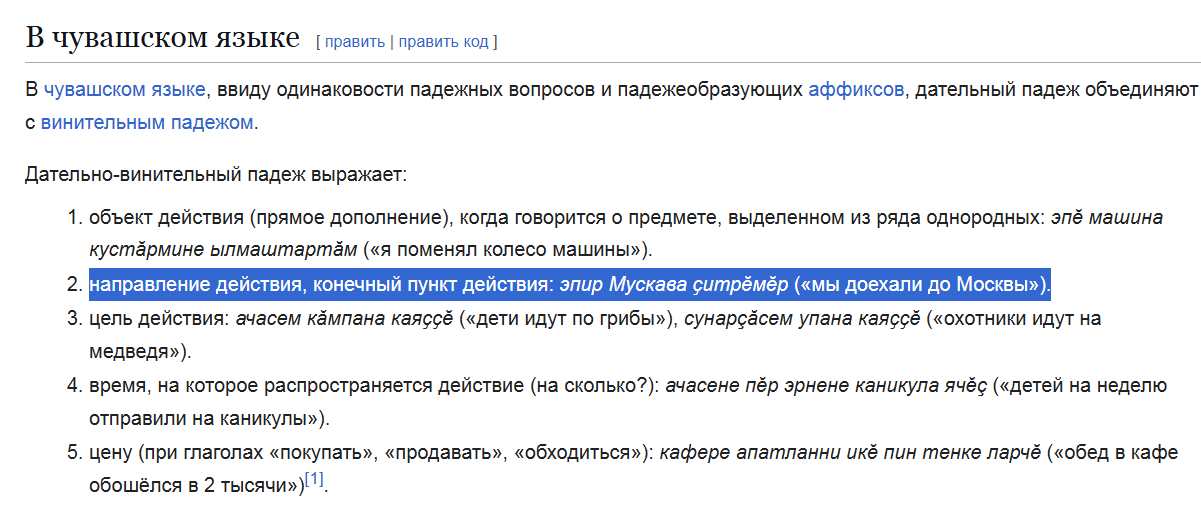Click the italic example "ачасене пĕр эрнене каникула ячĕç"
The image size is (1201, 512).
click(x=826, y=385)
